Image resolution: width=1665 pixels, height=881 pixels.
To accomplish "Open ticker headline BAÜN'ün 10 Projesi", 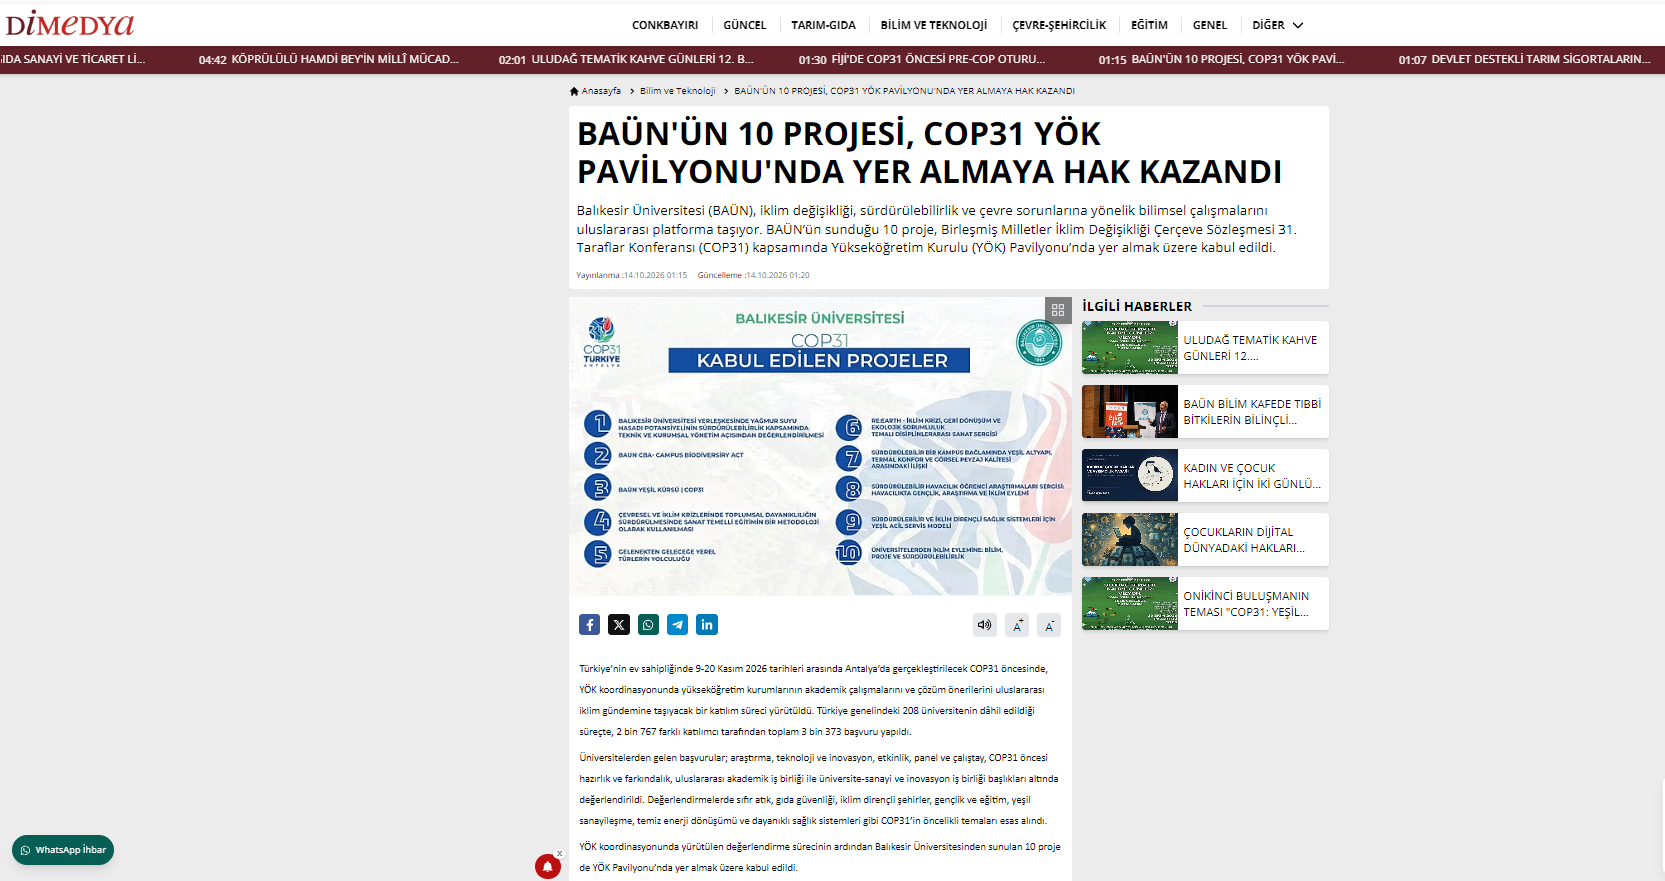I will [1222, 59].
